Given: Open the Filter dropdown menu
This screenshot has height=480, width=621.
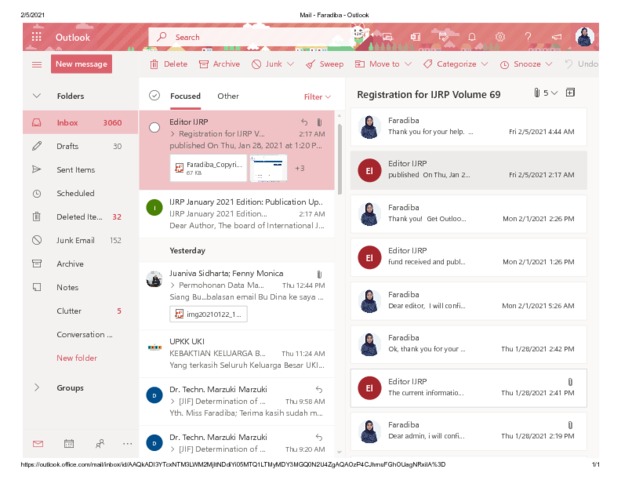Looking at the screenshot, I should 317,97.
